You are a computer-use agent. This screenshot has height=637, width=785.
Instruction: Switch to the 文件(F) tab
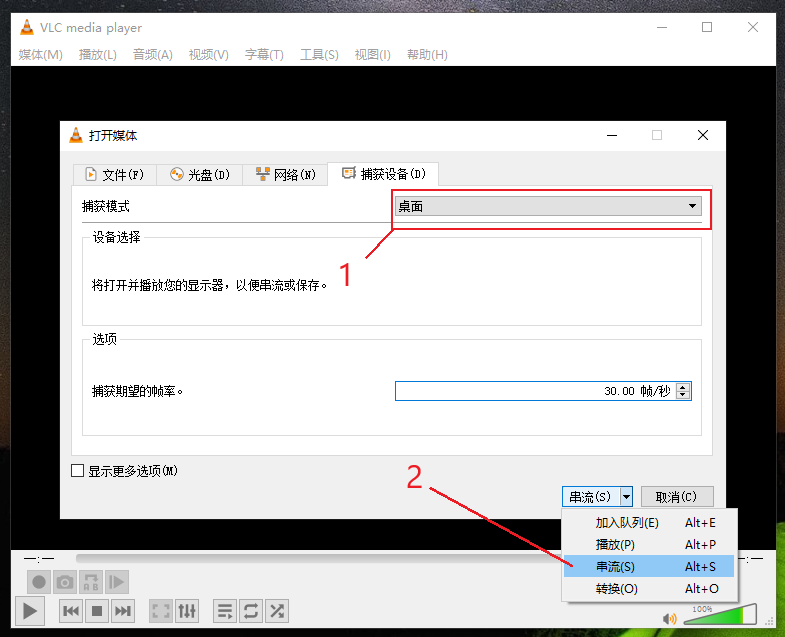click(115, 175)
